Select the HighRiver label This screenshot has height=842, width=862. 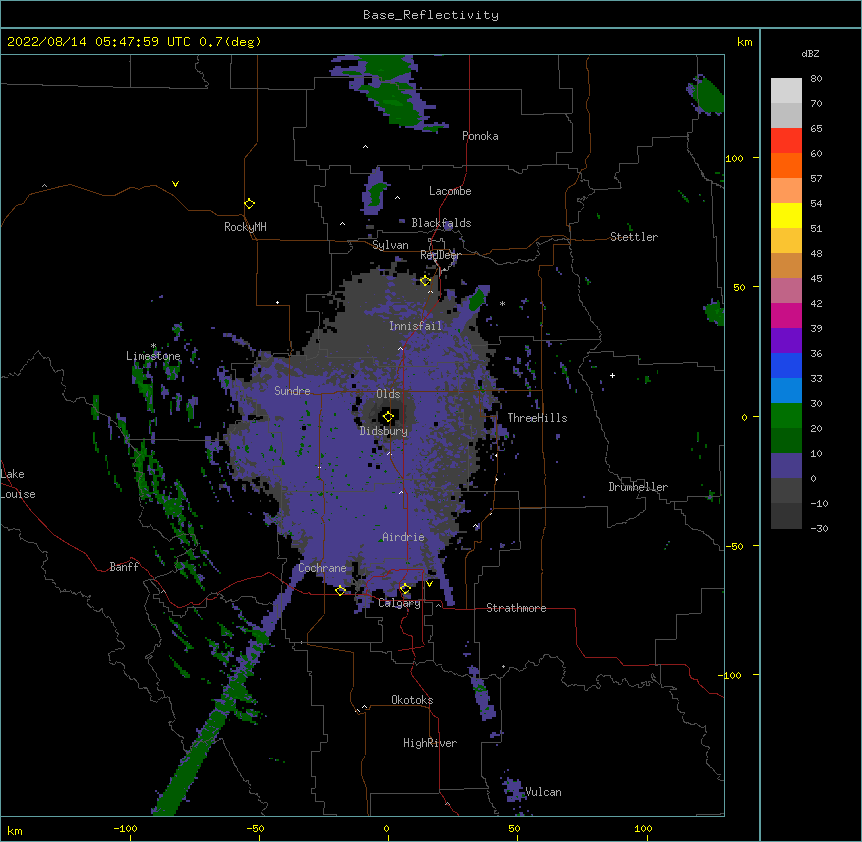click(430, 743)
